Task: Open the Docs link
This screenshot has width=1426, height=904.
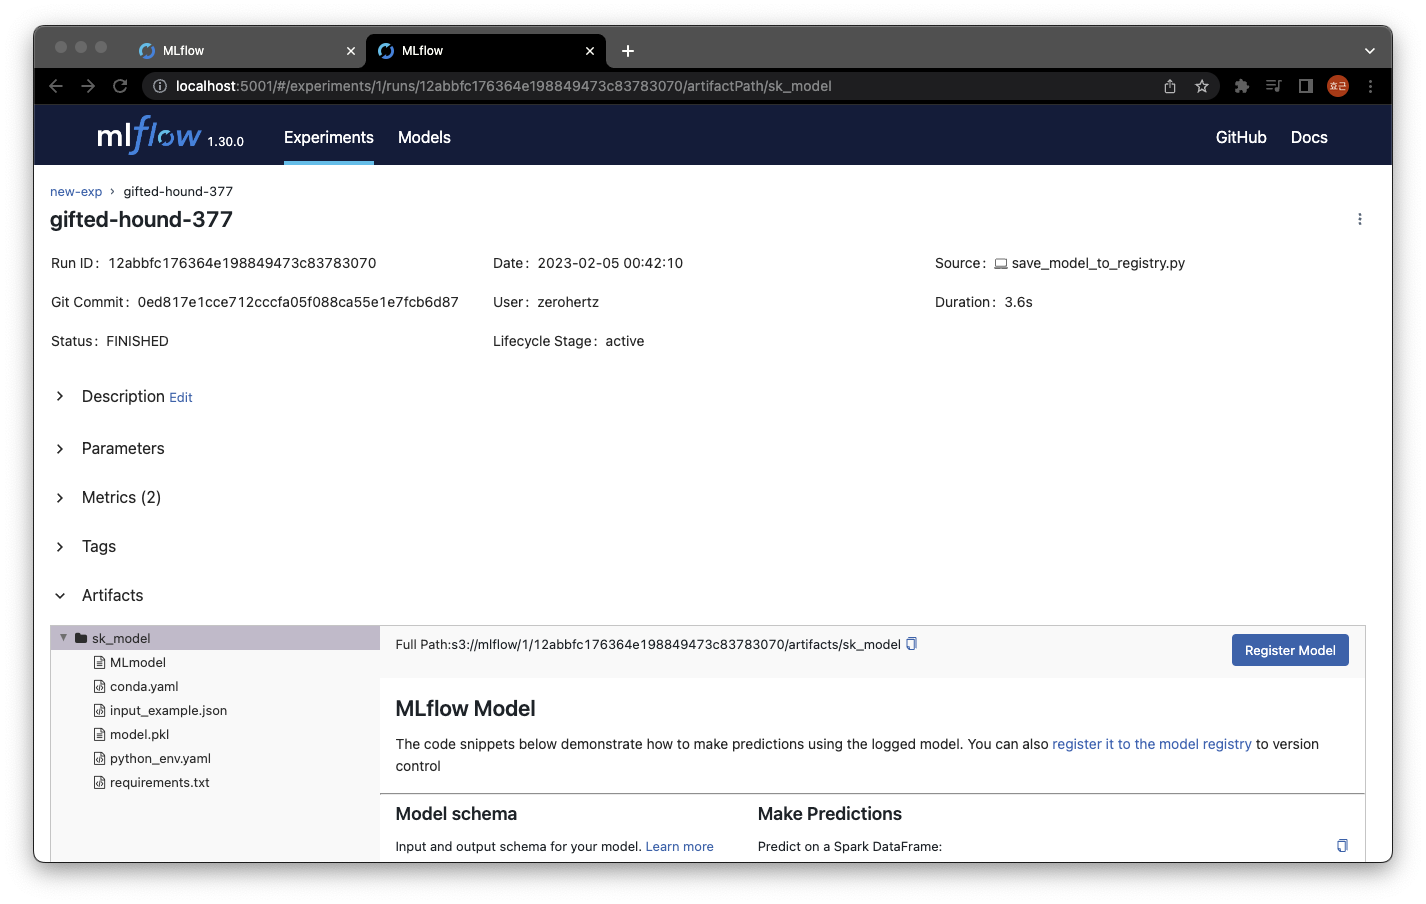Action: (1309, 137)
